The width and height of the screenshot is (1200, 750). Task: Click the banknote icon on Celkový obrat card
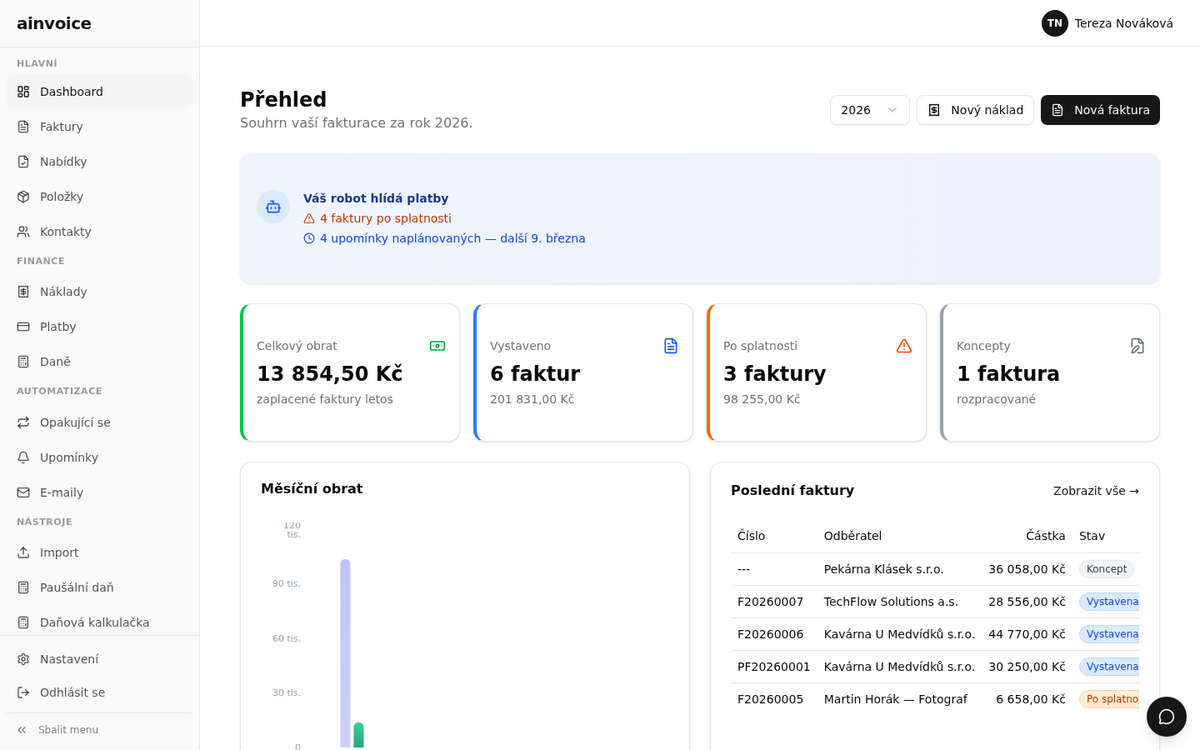(x=437, y=346)
